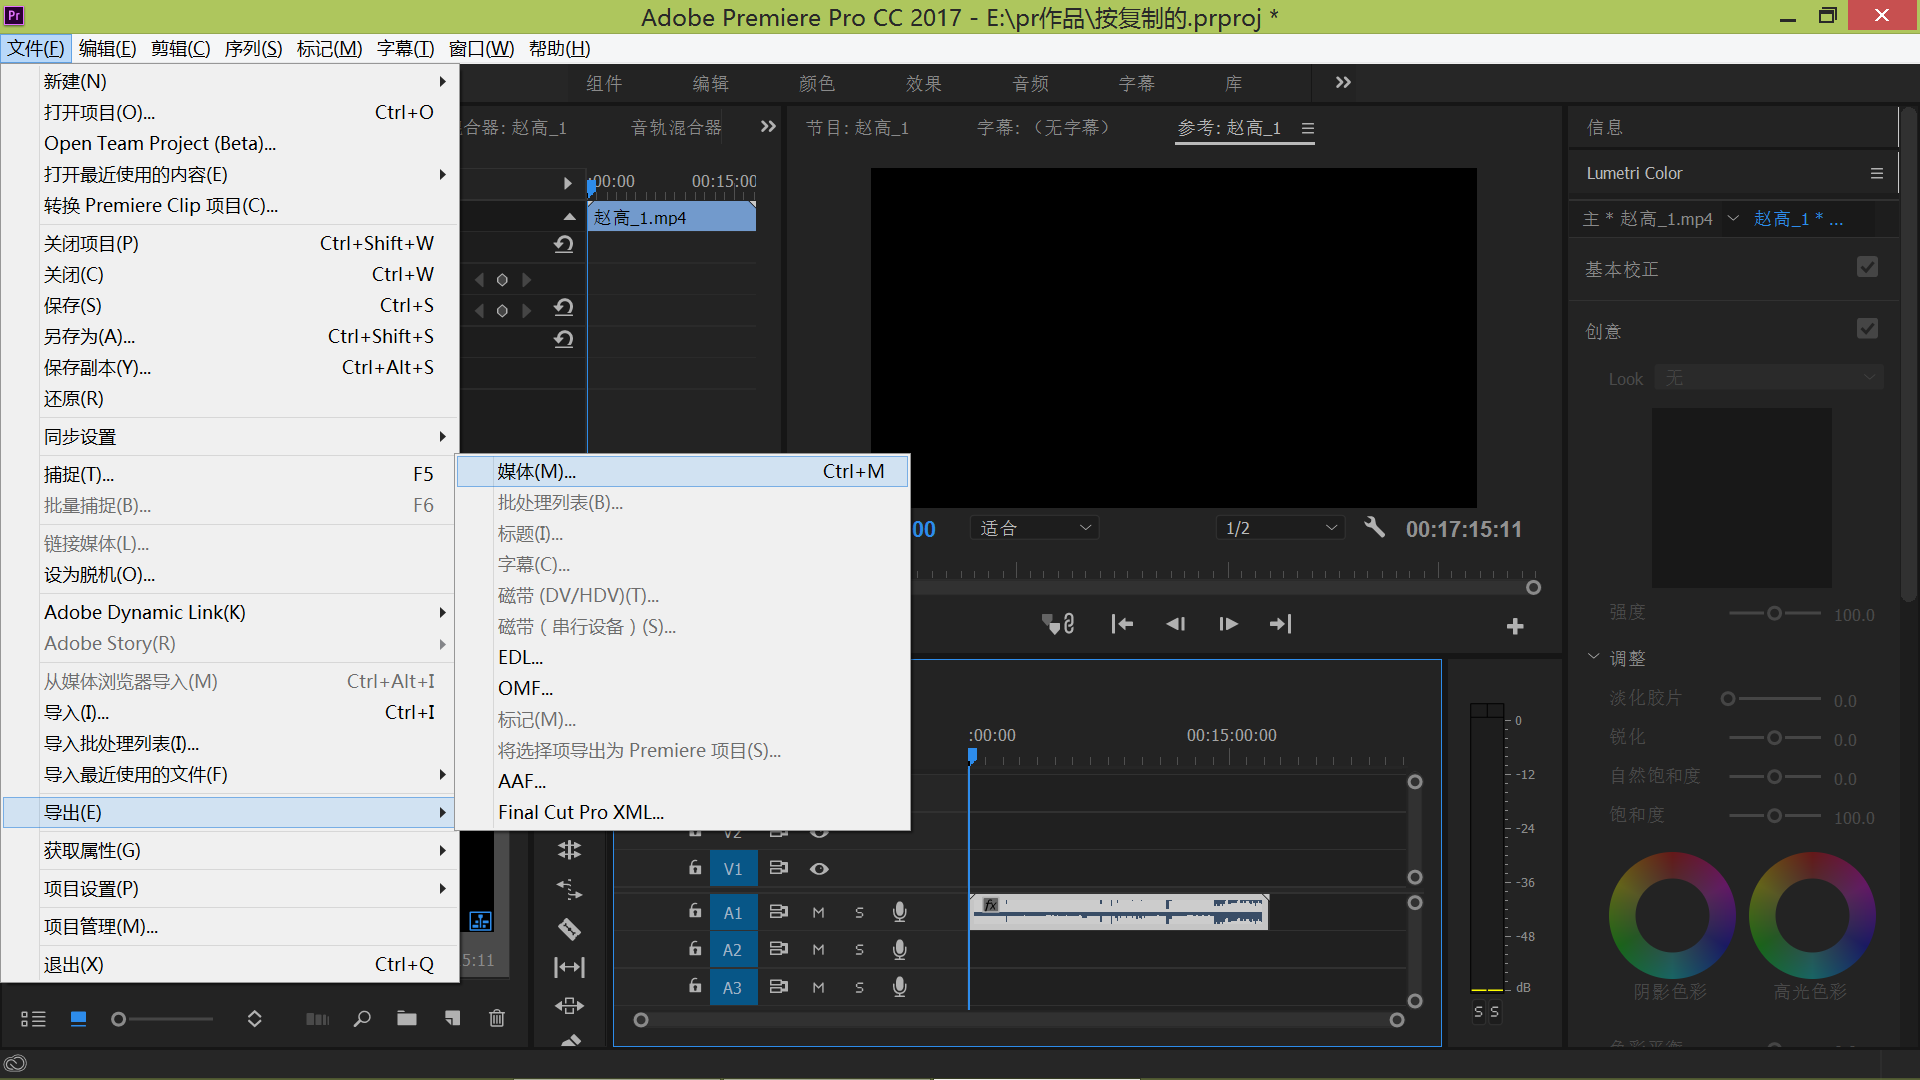Open the Look preset dropdown
1920x1080 pixels.
click(x=1768, y=378)
